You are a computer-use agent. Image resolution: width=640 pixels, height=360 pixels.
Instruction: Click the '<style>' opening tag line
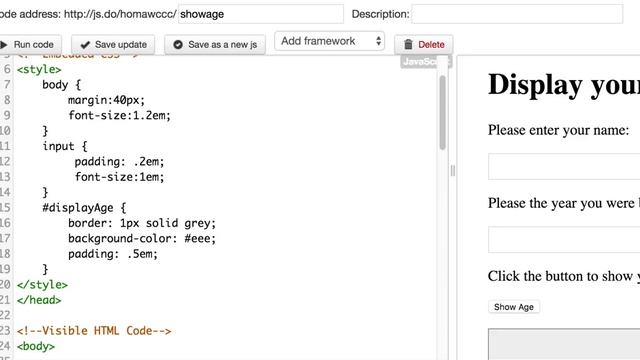point(39,69)
